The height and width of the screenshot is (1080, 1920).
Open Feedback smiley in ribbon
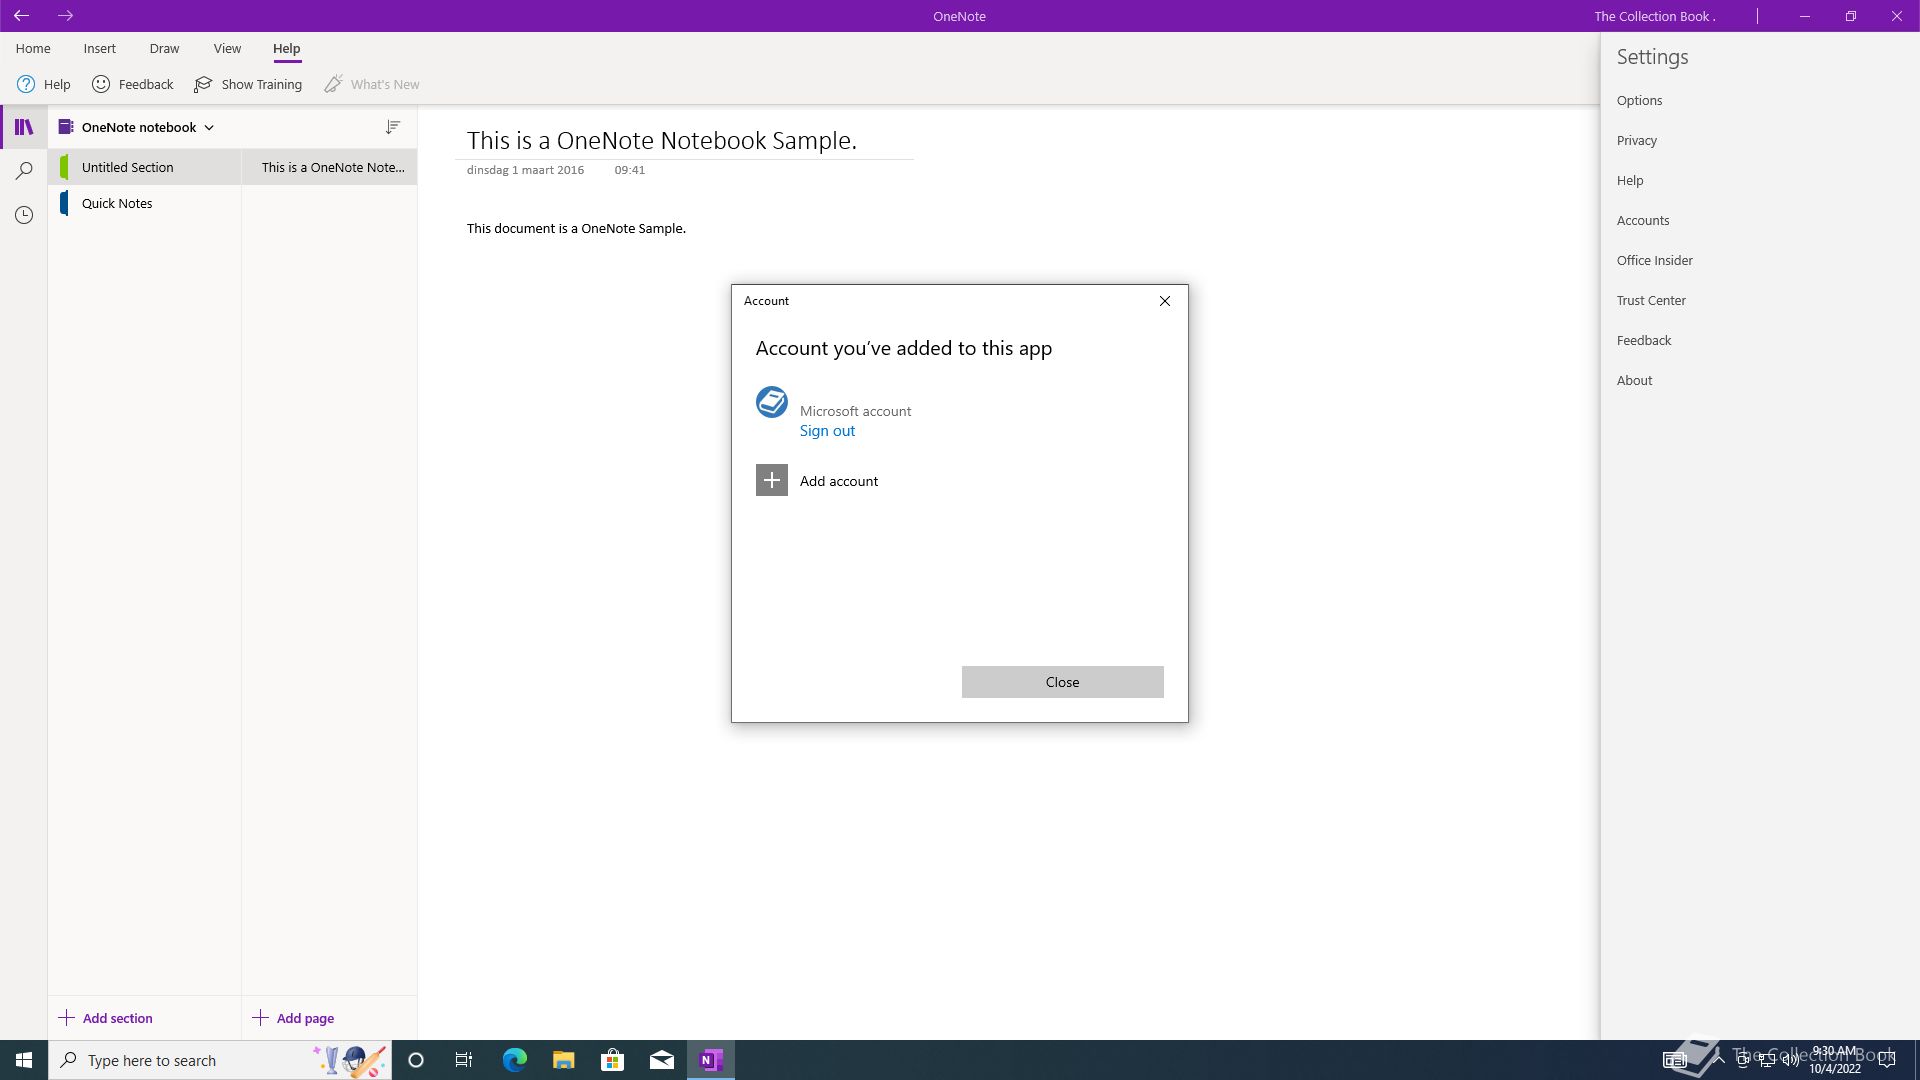coord(101,84)
